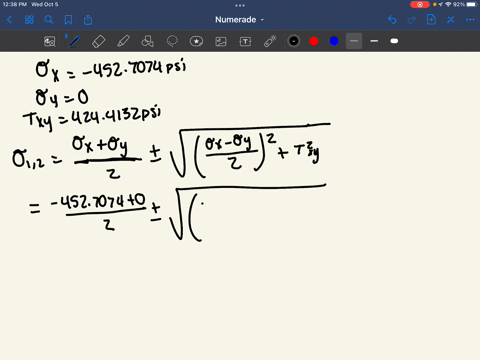480x360 pixels.
Task: Select the Eraser tool
Action: pyautogui.click(x=99, y=41)
